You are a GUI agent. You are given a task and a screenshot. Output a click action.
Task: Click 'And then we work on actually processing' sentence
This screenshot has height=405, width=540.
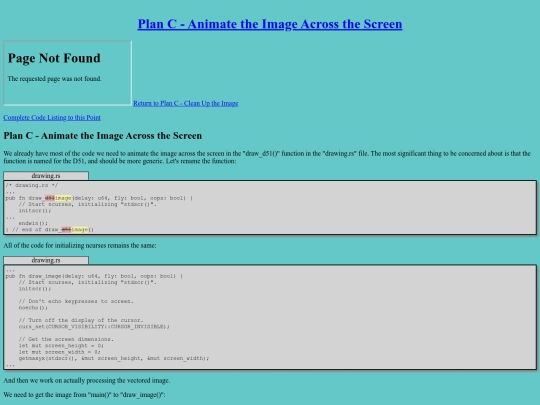[x=87, y=381]
